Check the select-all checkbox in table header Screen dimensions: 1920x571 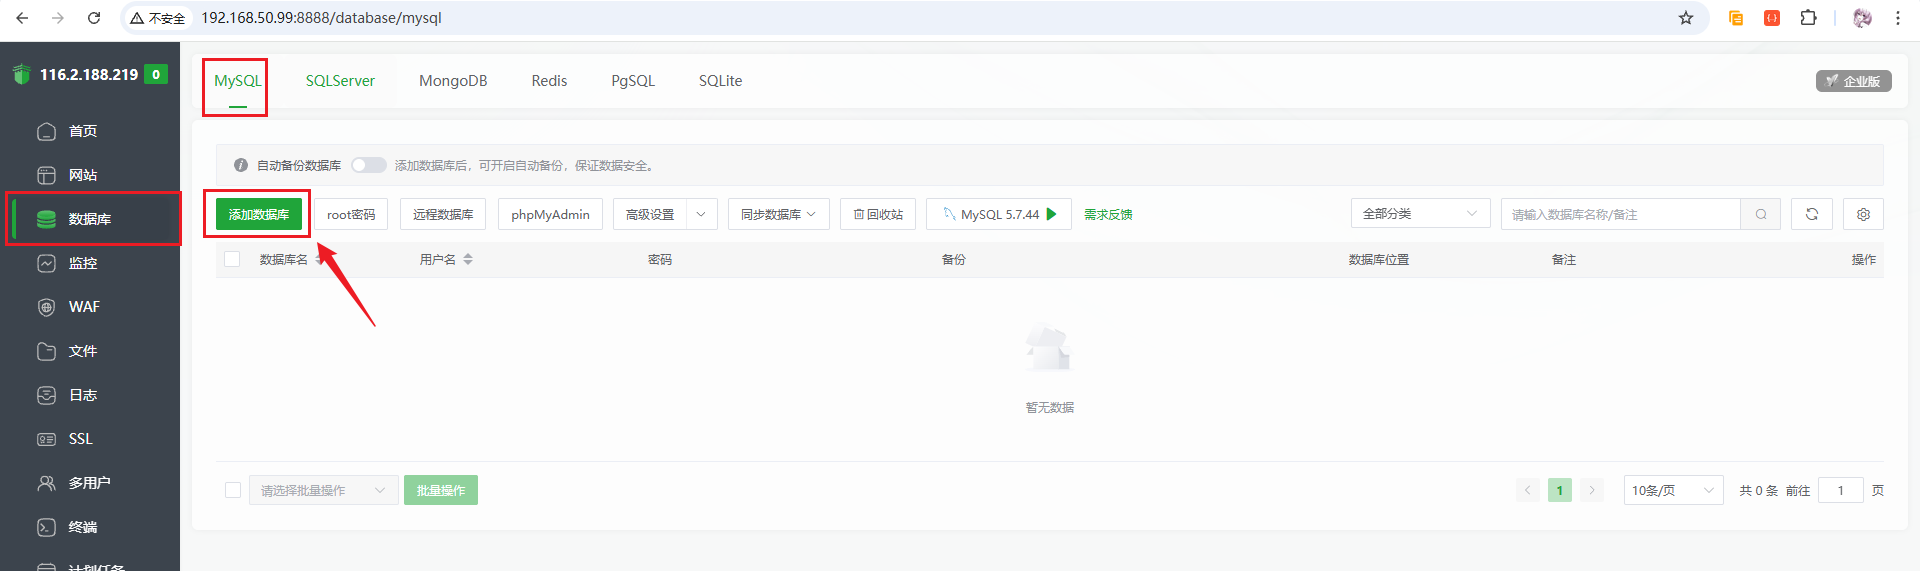[232, 259]
